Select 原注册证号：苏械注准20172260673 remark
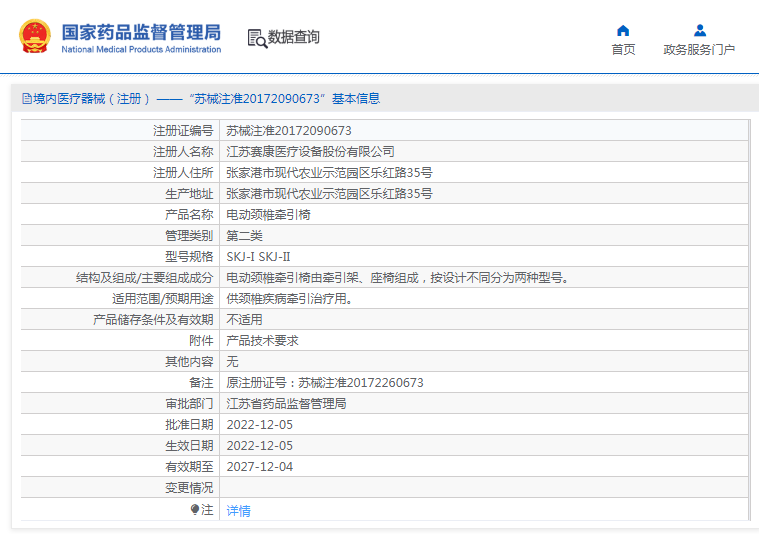 pyautogui.click(x=325, y=383)
